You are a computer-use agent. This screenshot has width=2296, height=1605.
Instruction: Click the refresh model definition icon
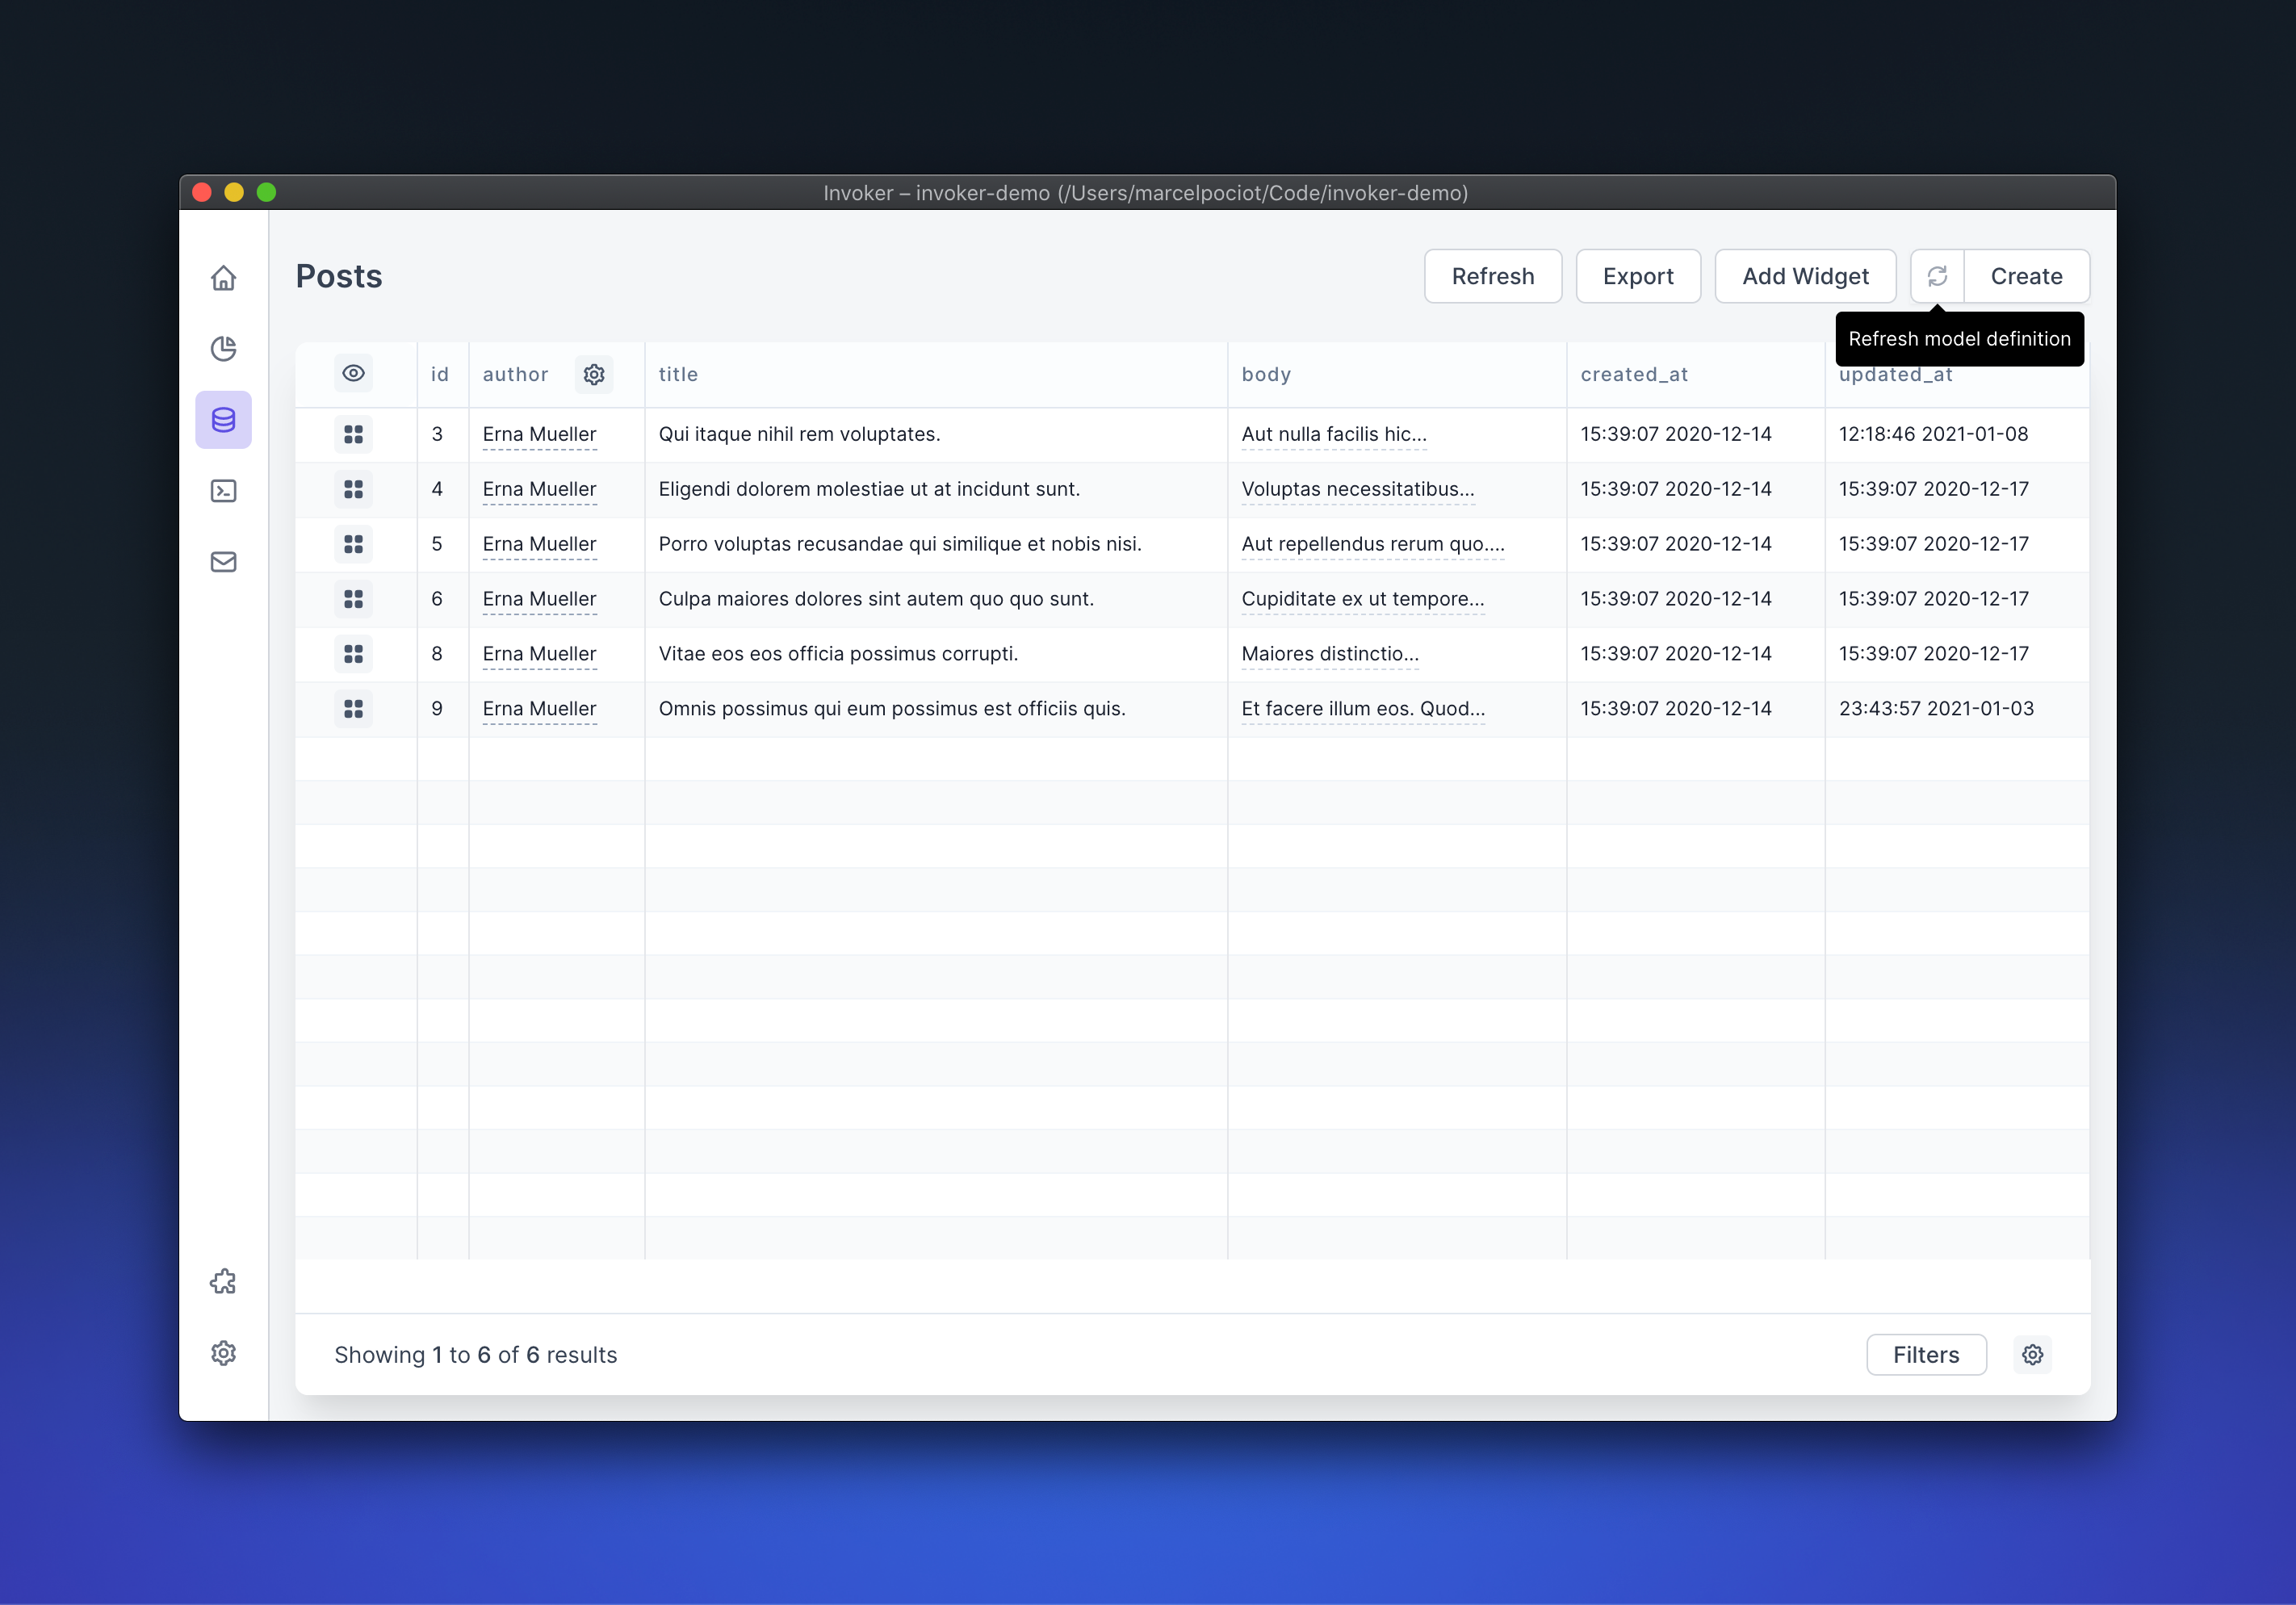(x=1937, y=276)
